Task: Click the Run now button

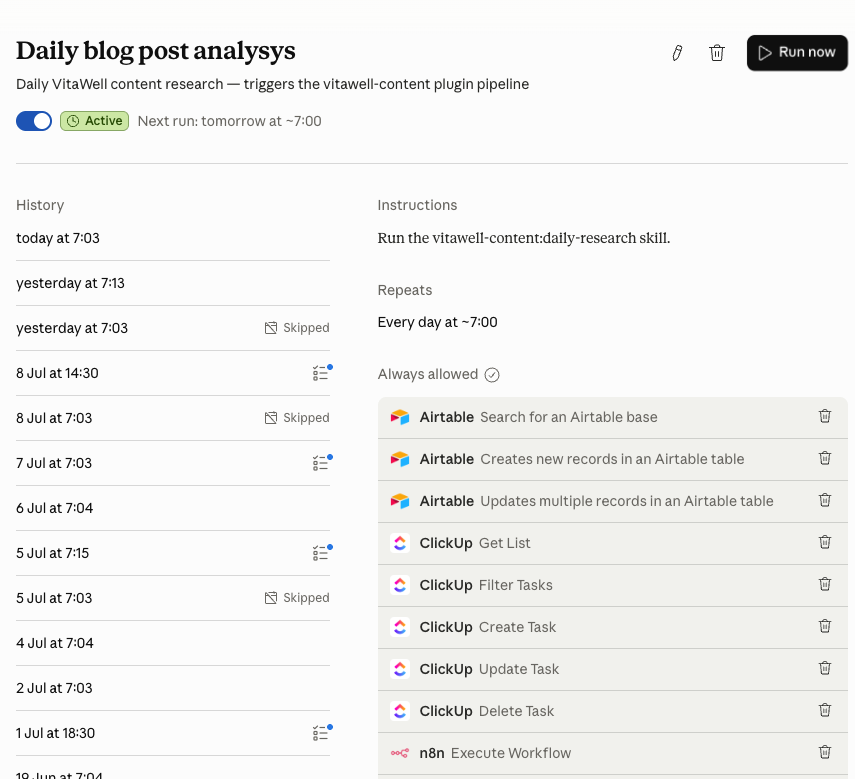Action: (797, 53)
